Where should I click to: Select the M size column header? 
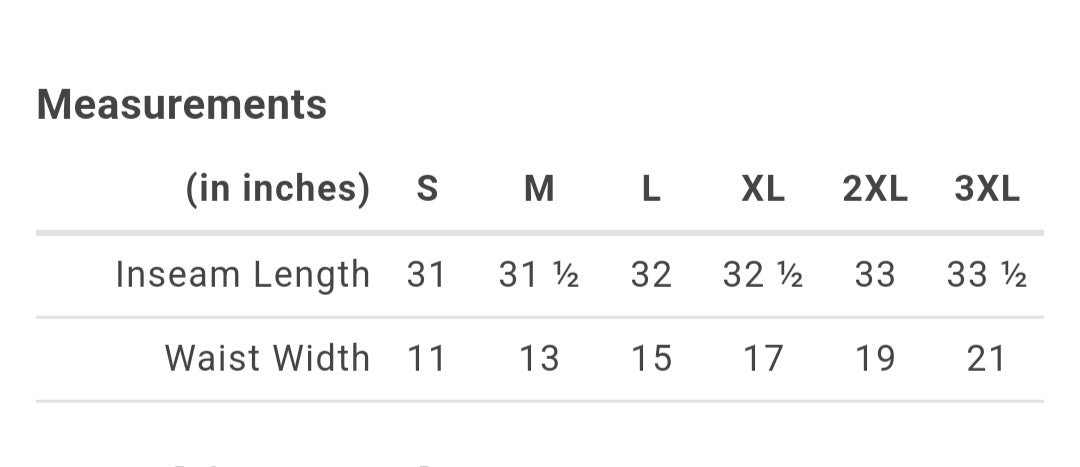(x=539, y=189)
